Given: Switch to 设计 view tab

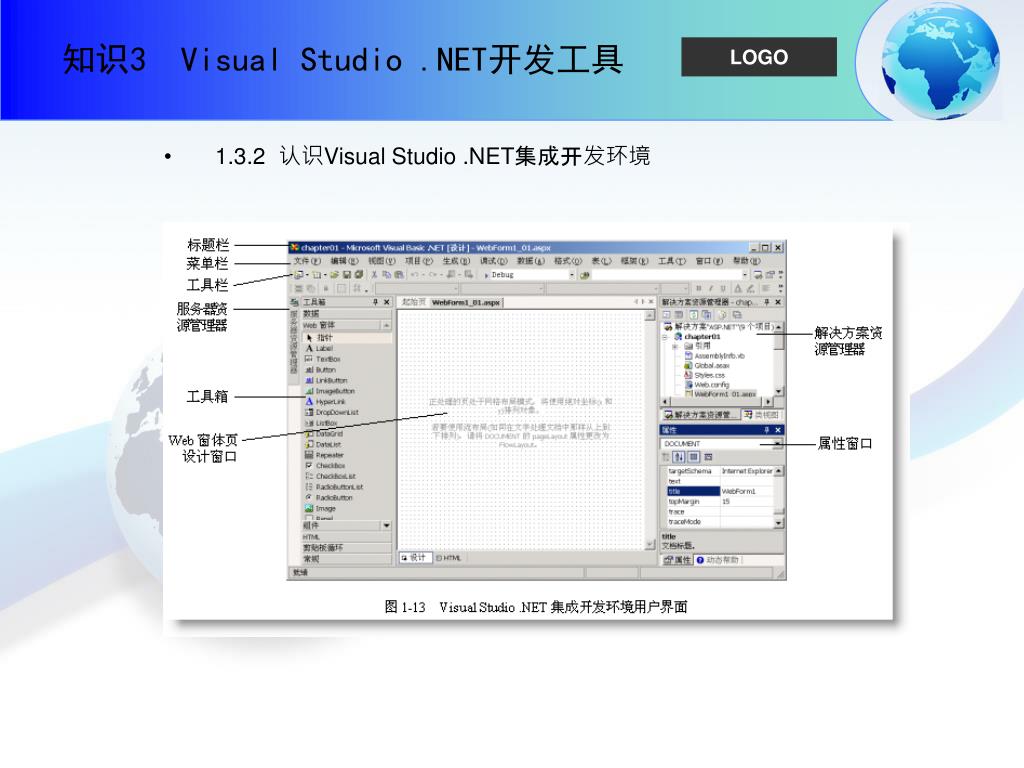Looking at the screenshot, I should coord(414,558).
